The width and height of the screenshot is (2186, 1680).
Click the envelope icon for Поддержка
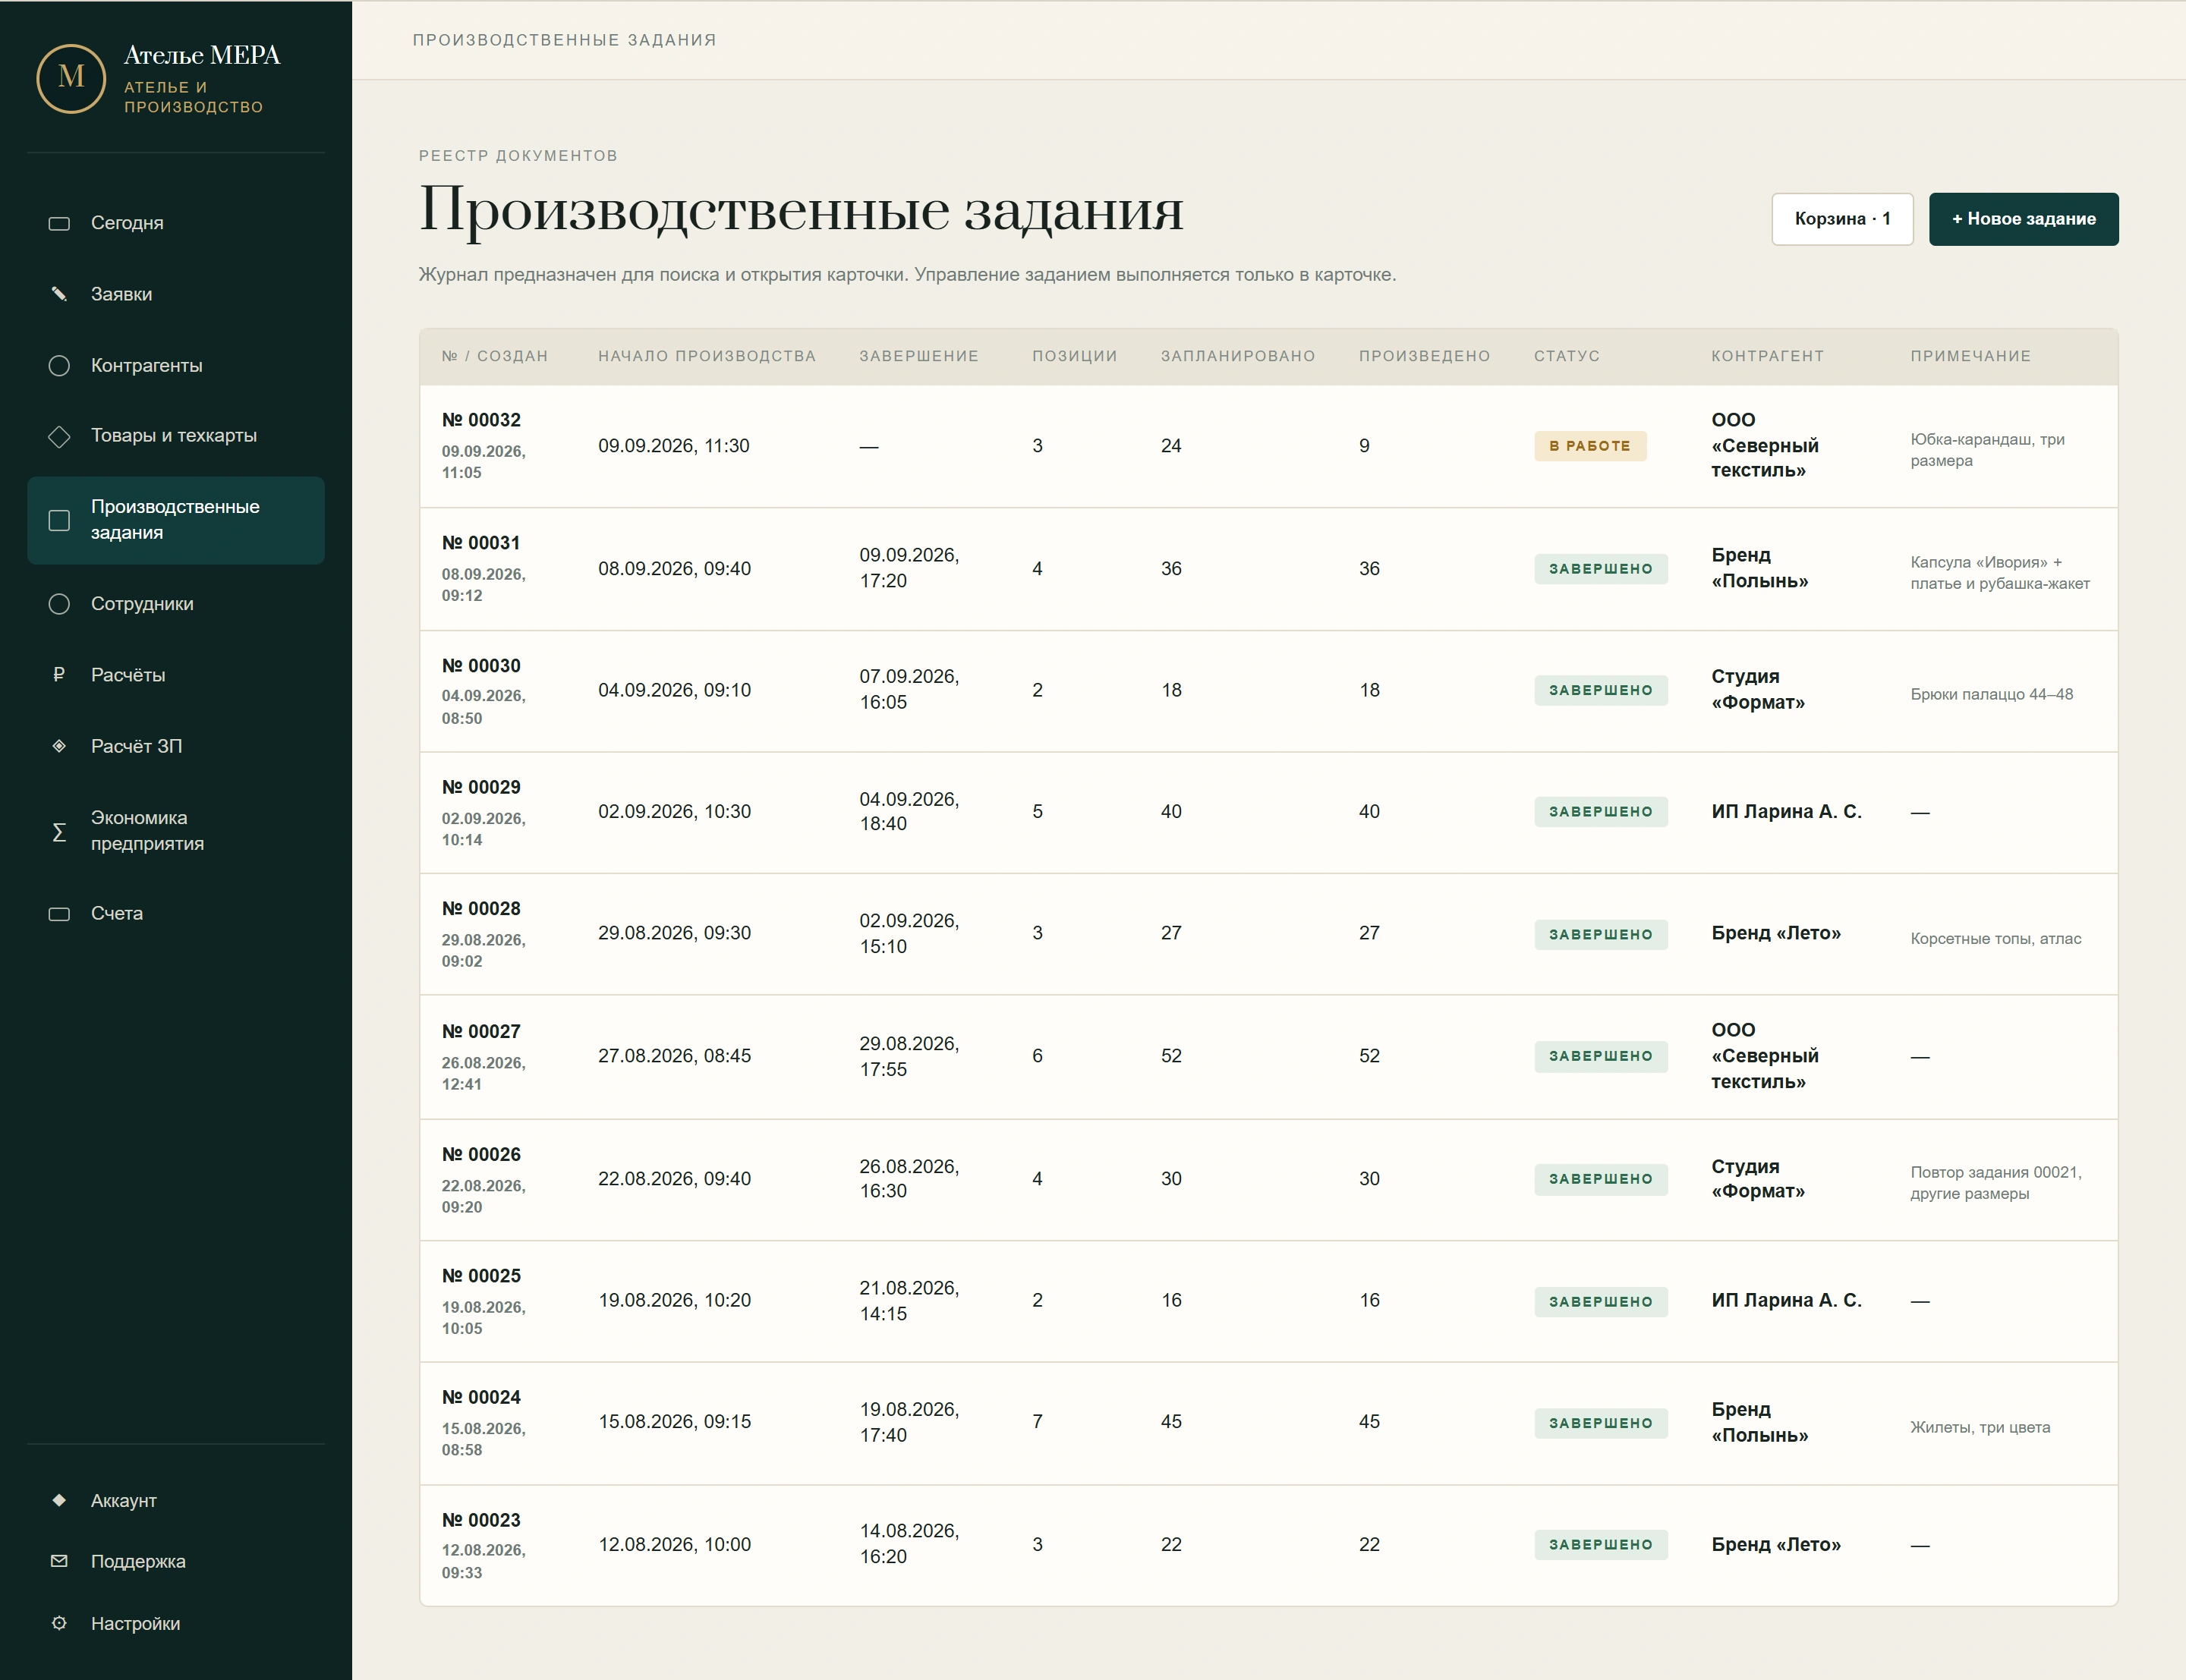click(59, 1561)
